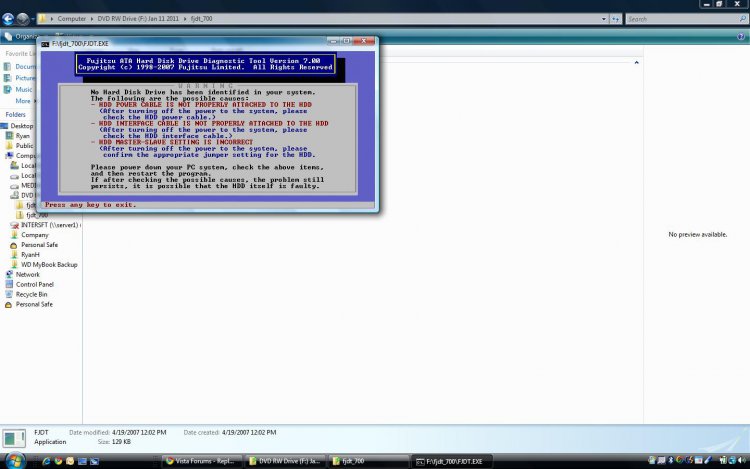Click the up arrow at file list top right
Viewport: 750px width, 469px height.
point(637,63)
